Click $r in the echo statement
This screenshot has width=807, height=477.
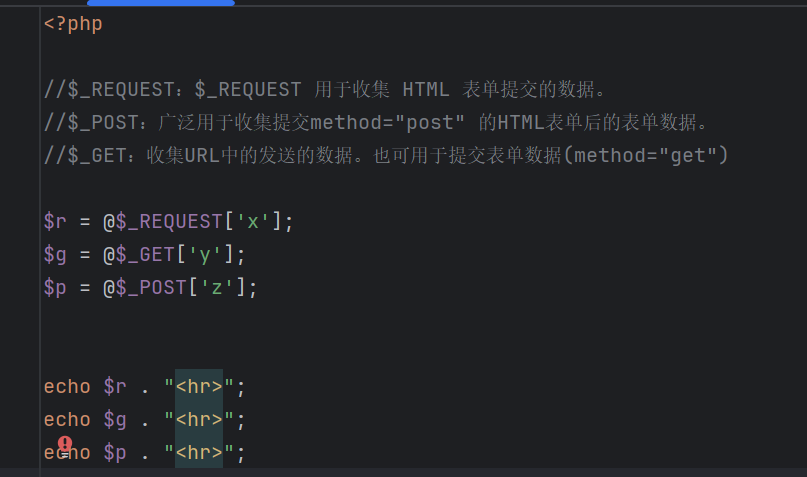pyautogui.click(x=115, y=387)
